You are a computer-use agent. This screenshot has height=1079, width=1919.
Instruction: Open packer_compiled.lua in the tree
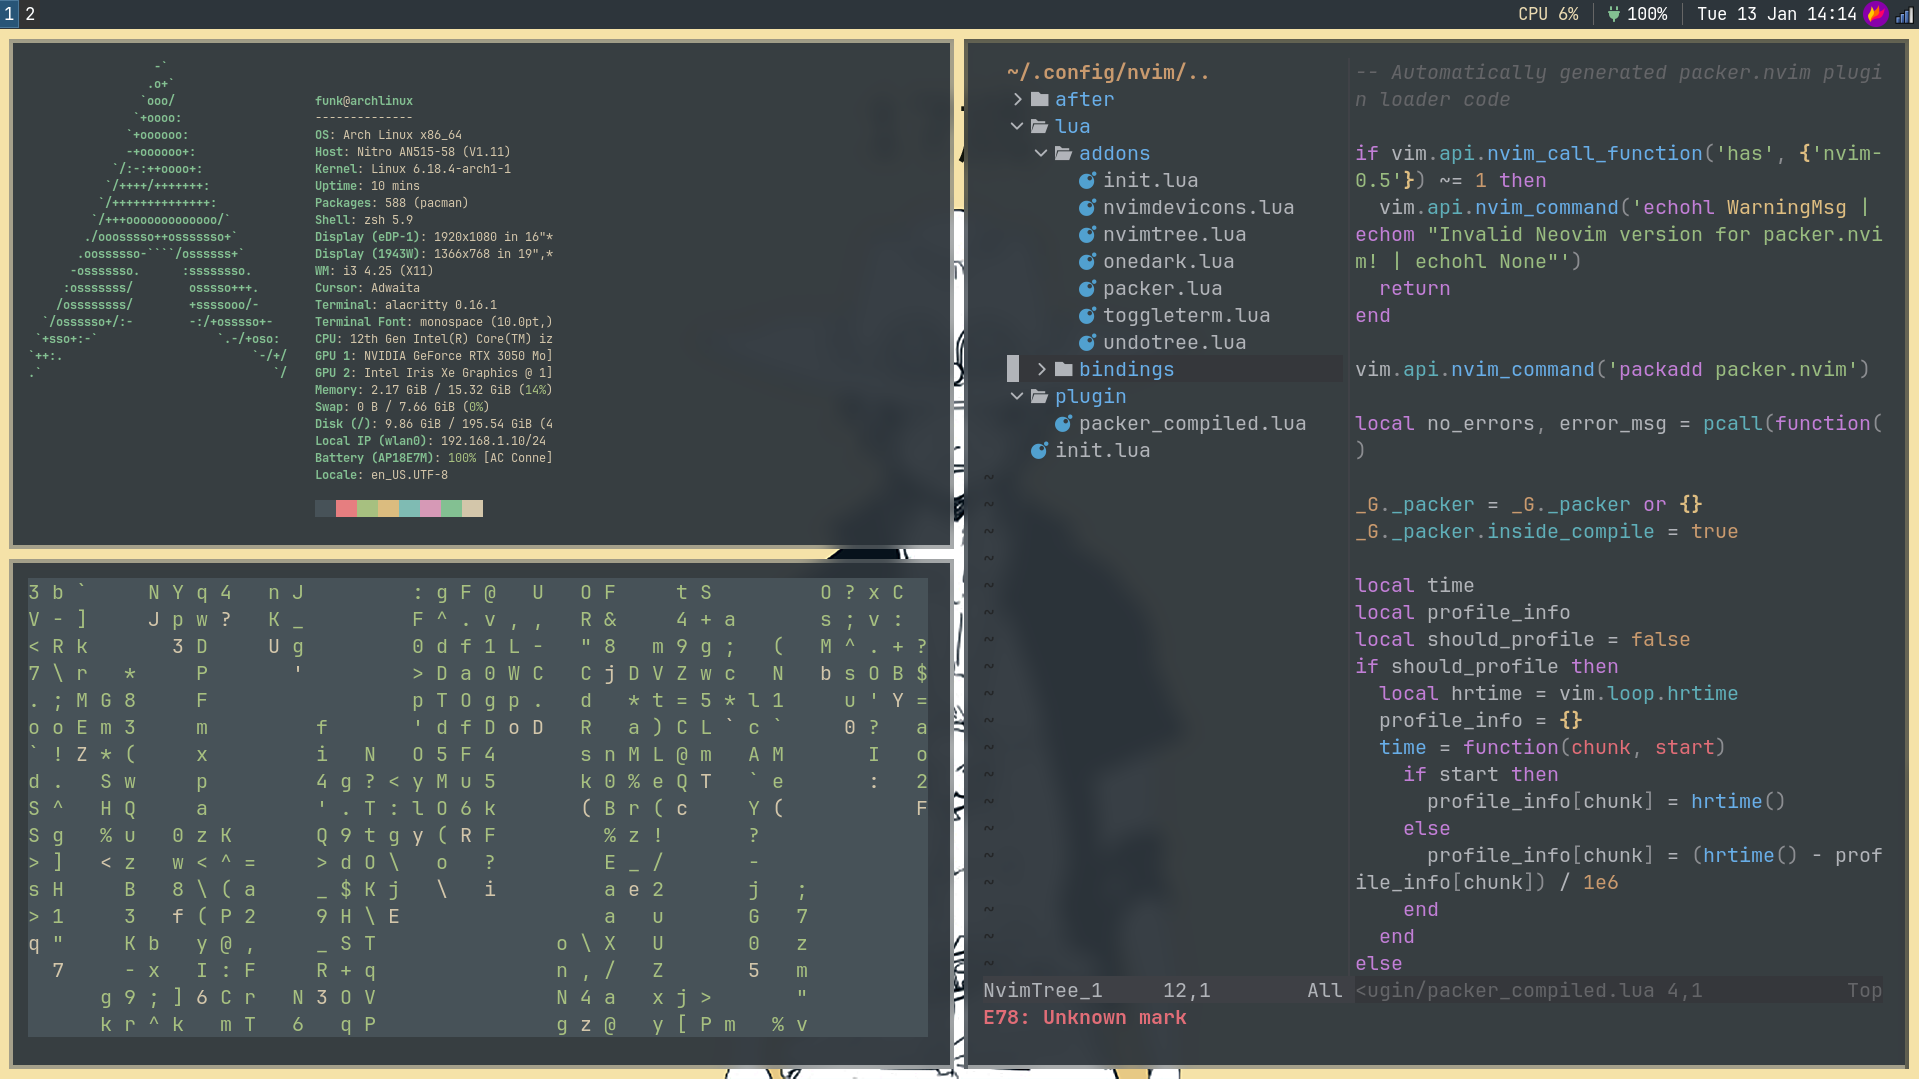(1193, 423)
